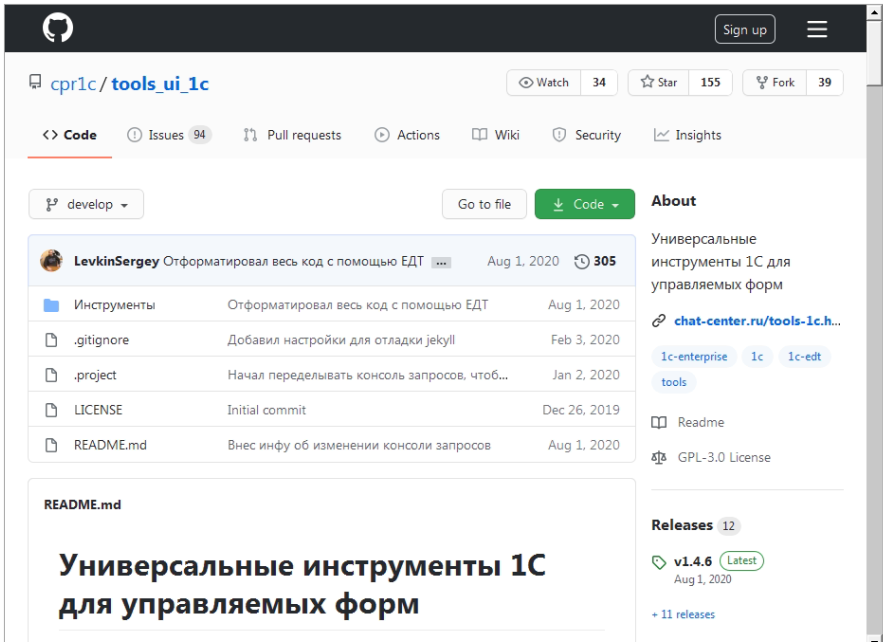
Task: Switch to the Pull requests tab
Action: pos(292,135)
